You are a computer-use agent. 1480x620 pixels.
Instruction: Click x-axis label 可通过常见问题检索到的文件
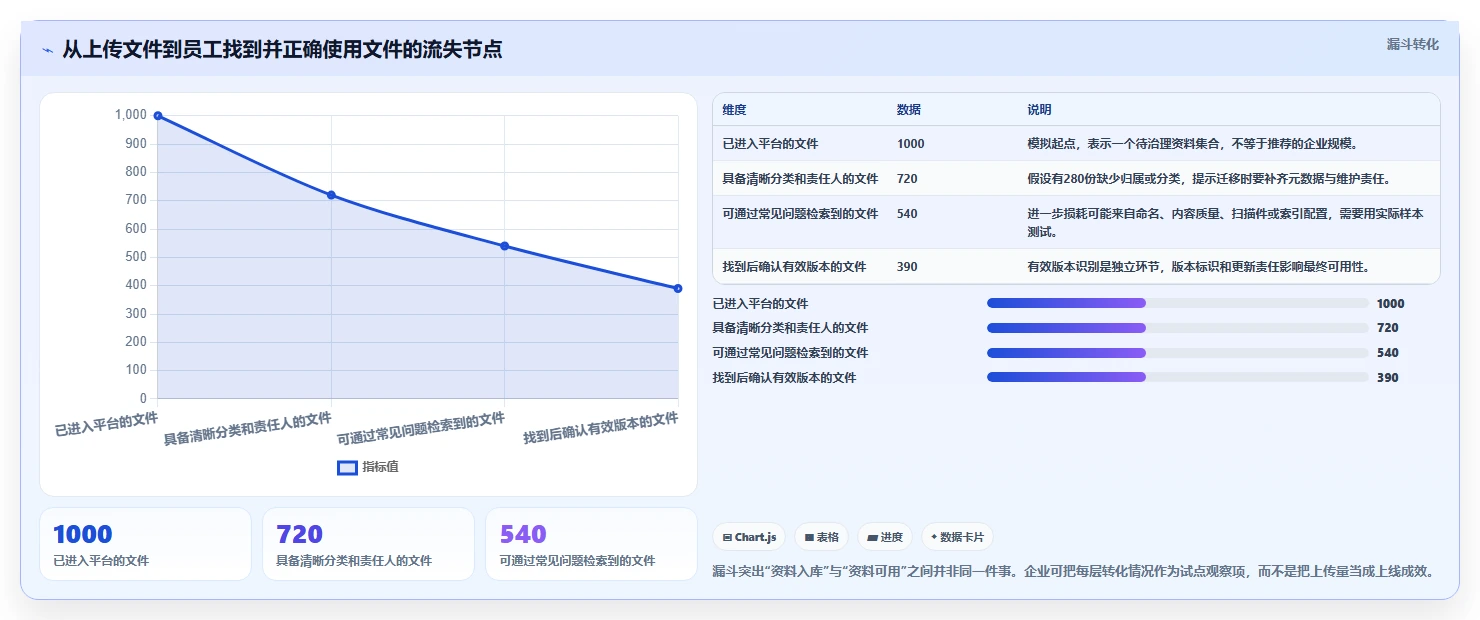pos(421,428)
